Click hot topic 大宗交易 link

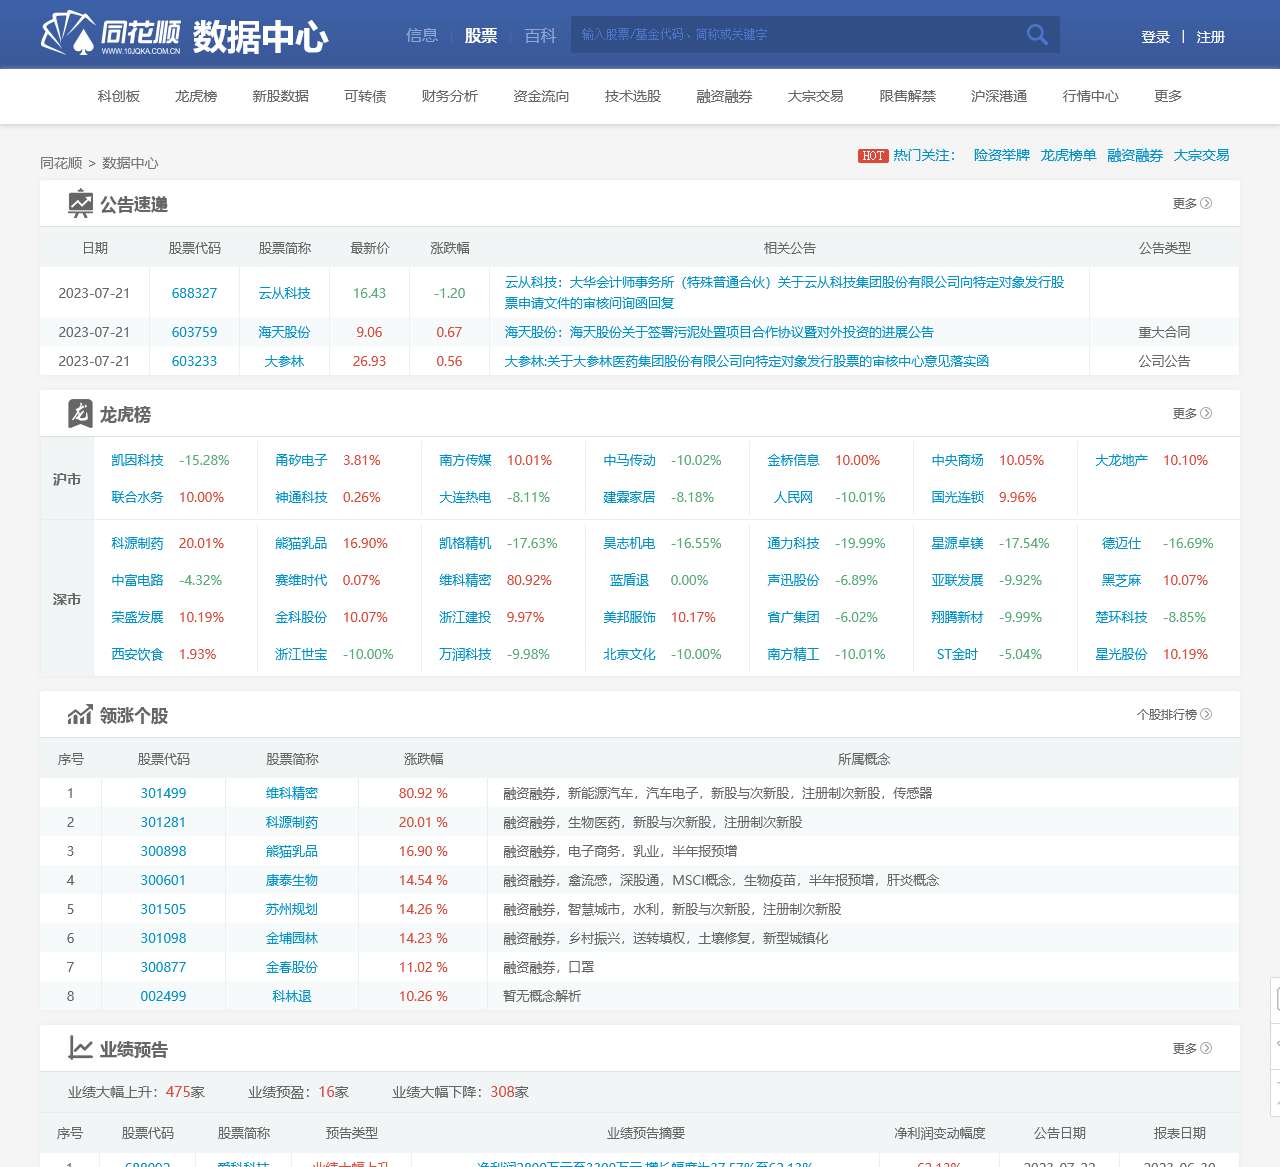[1201, 155]
